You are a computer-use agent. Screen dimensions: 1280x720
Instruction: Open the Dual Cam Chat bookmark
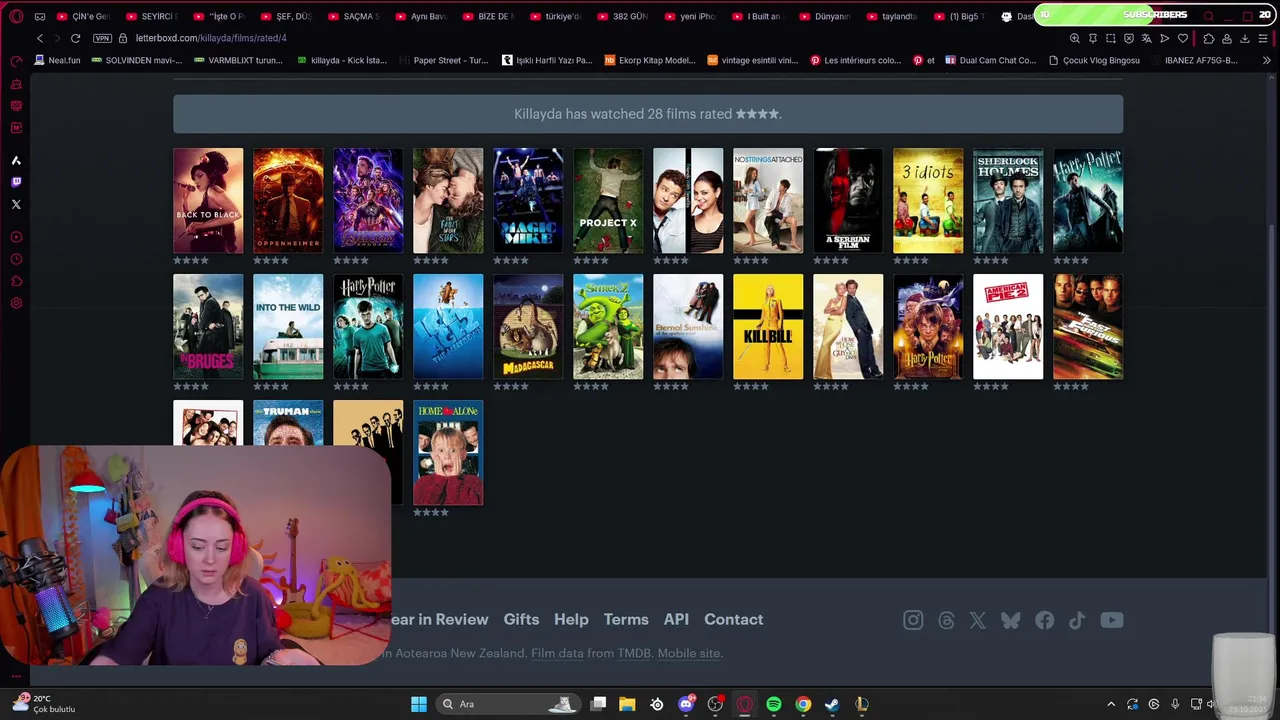(x=989, y=60)
